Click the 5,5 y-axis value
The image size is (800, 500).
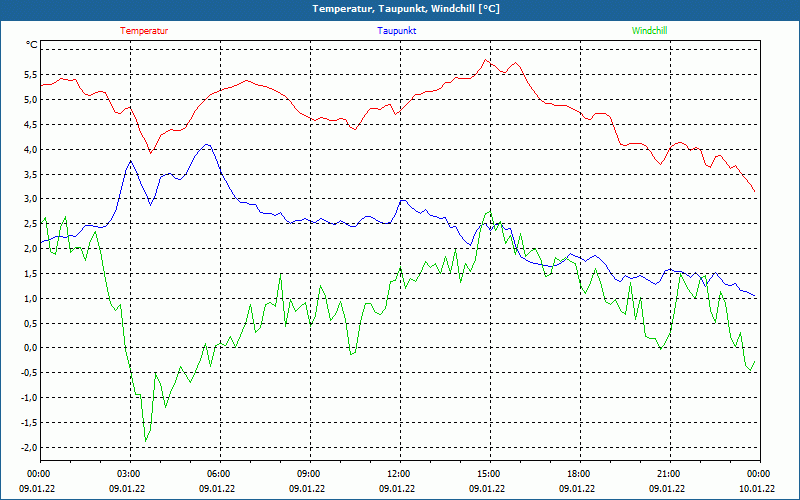click(x=31, y=74)
